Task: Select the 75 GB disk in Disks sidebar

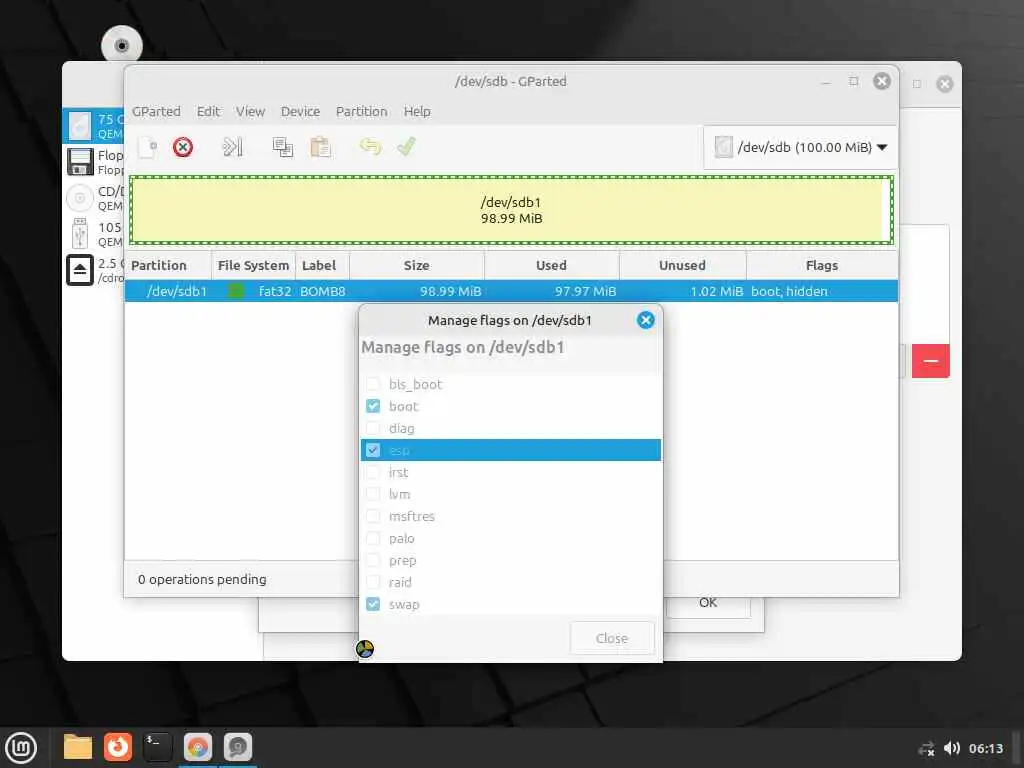Action: coord(93,125)
